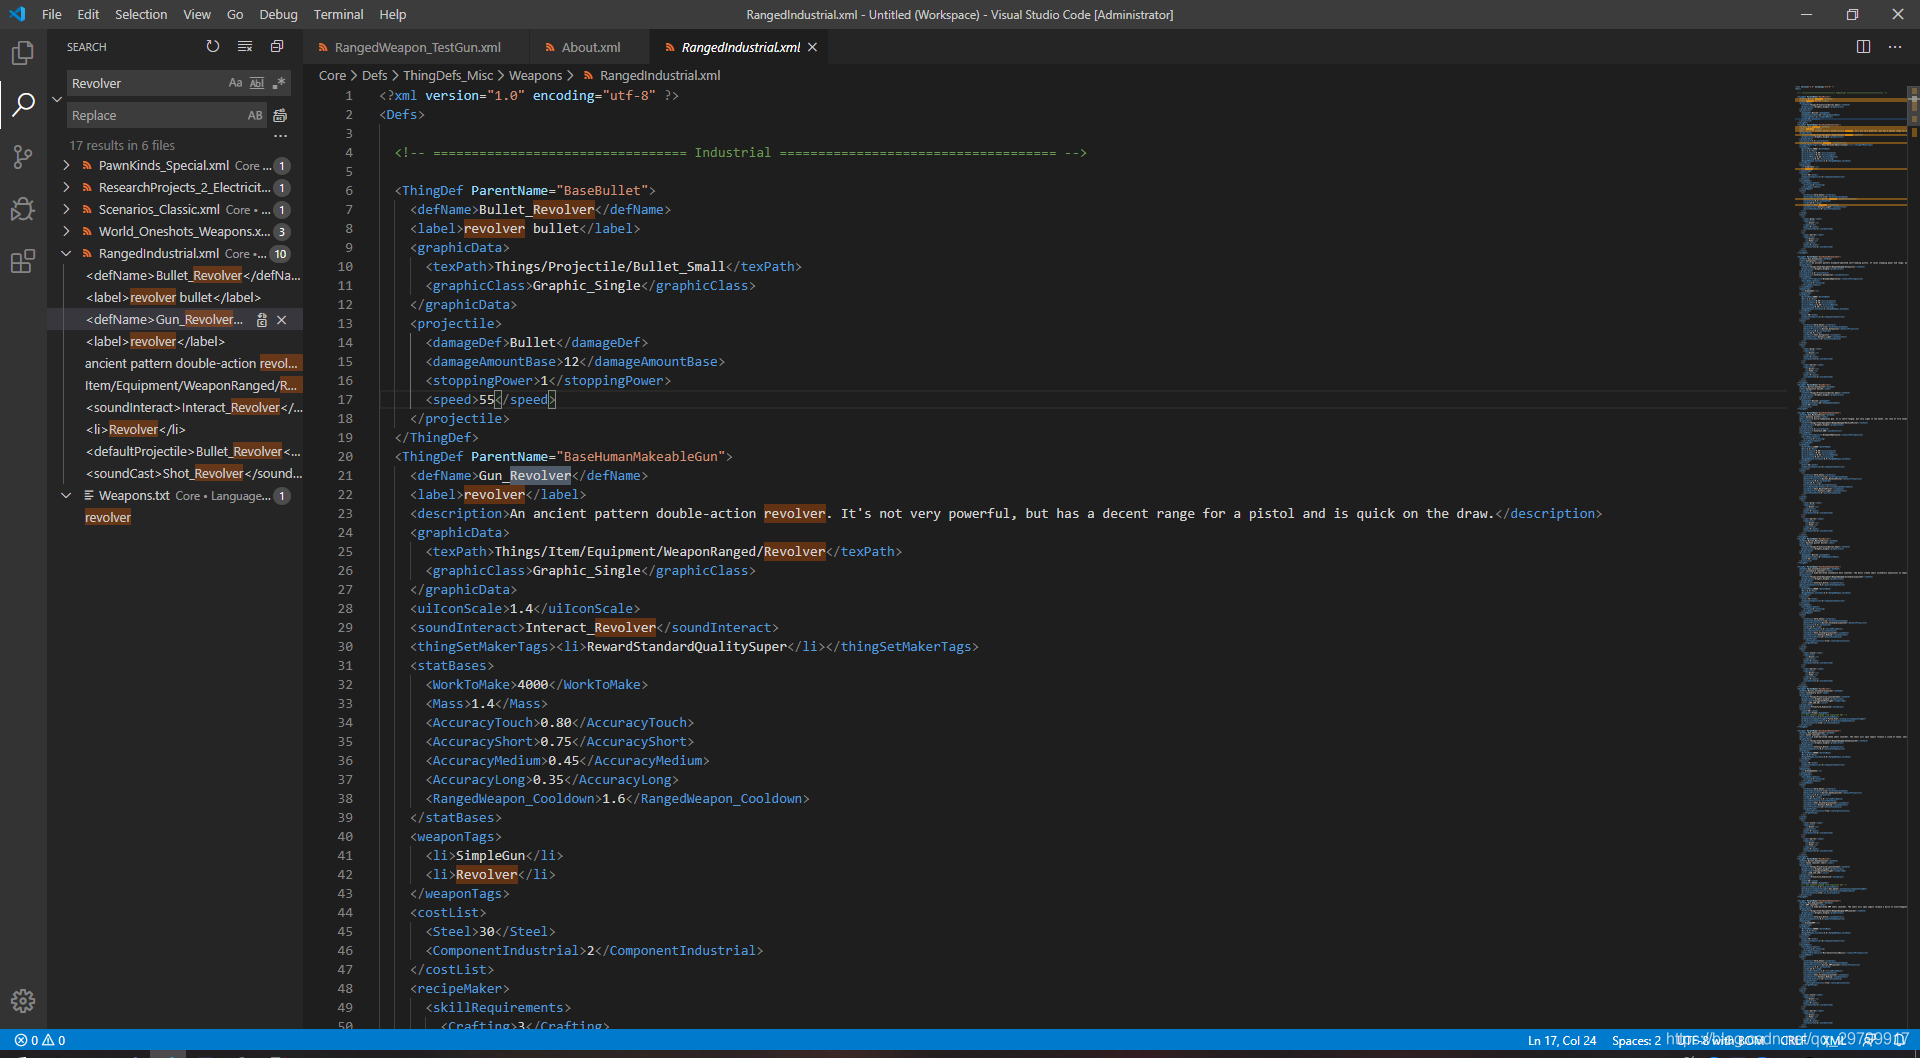
Task: Open the Manage gear menu
Action: (x=23, y=1001)
